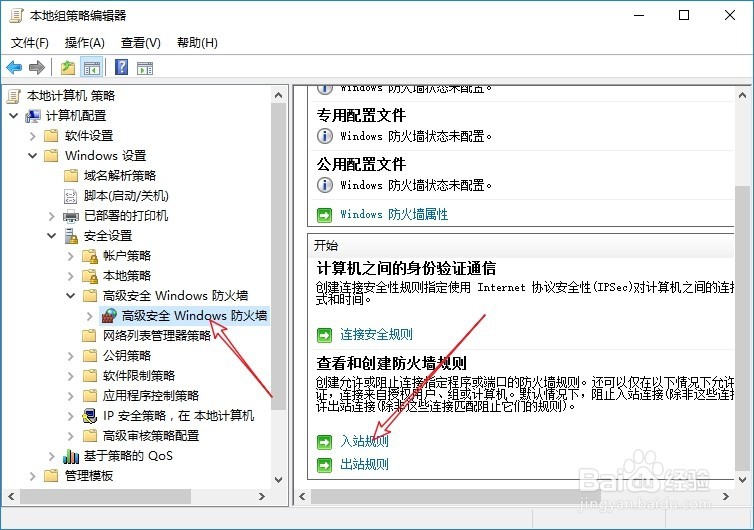
Task: Expand the 软件设置 node
Action: [x=33, y=136]
